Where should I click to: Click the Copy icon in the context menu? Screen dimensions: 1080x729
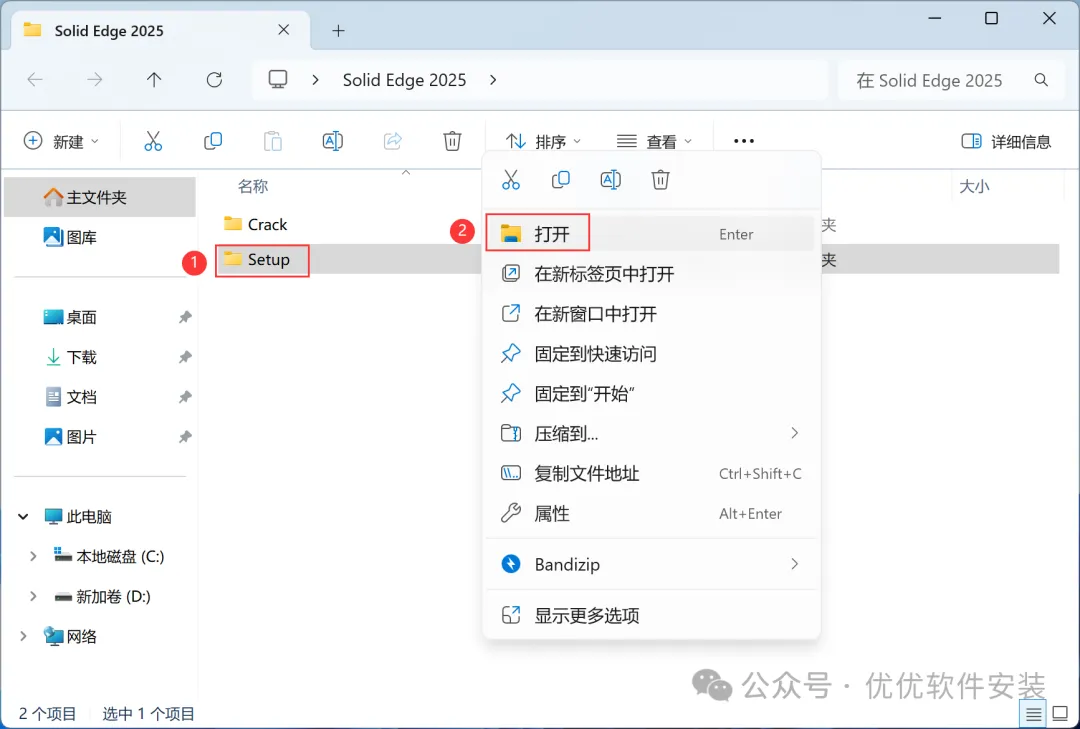coord(561,180)
